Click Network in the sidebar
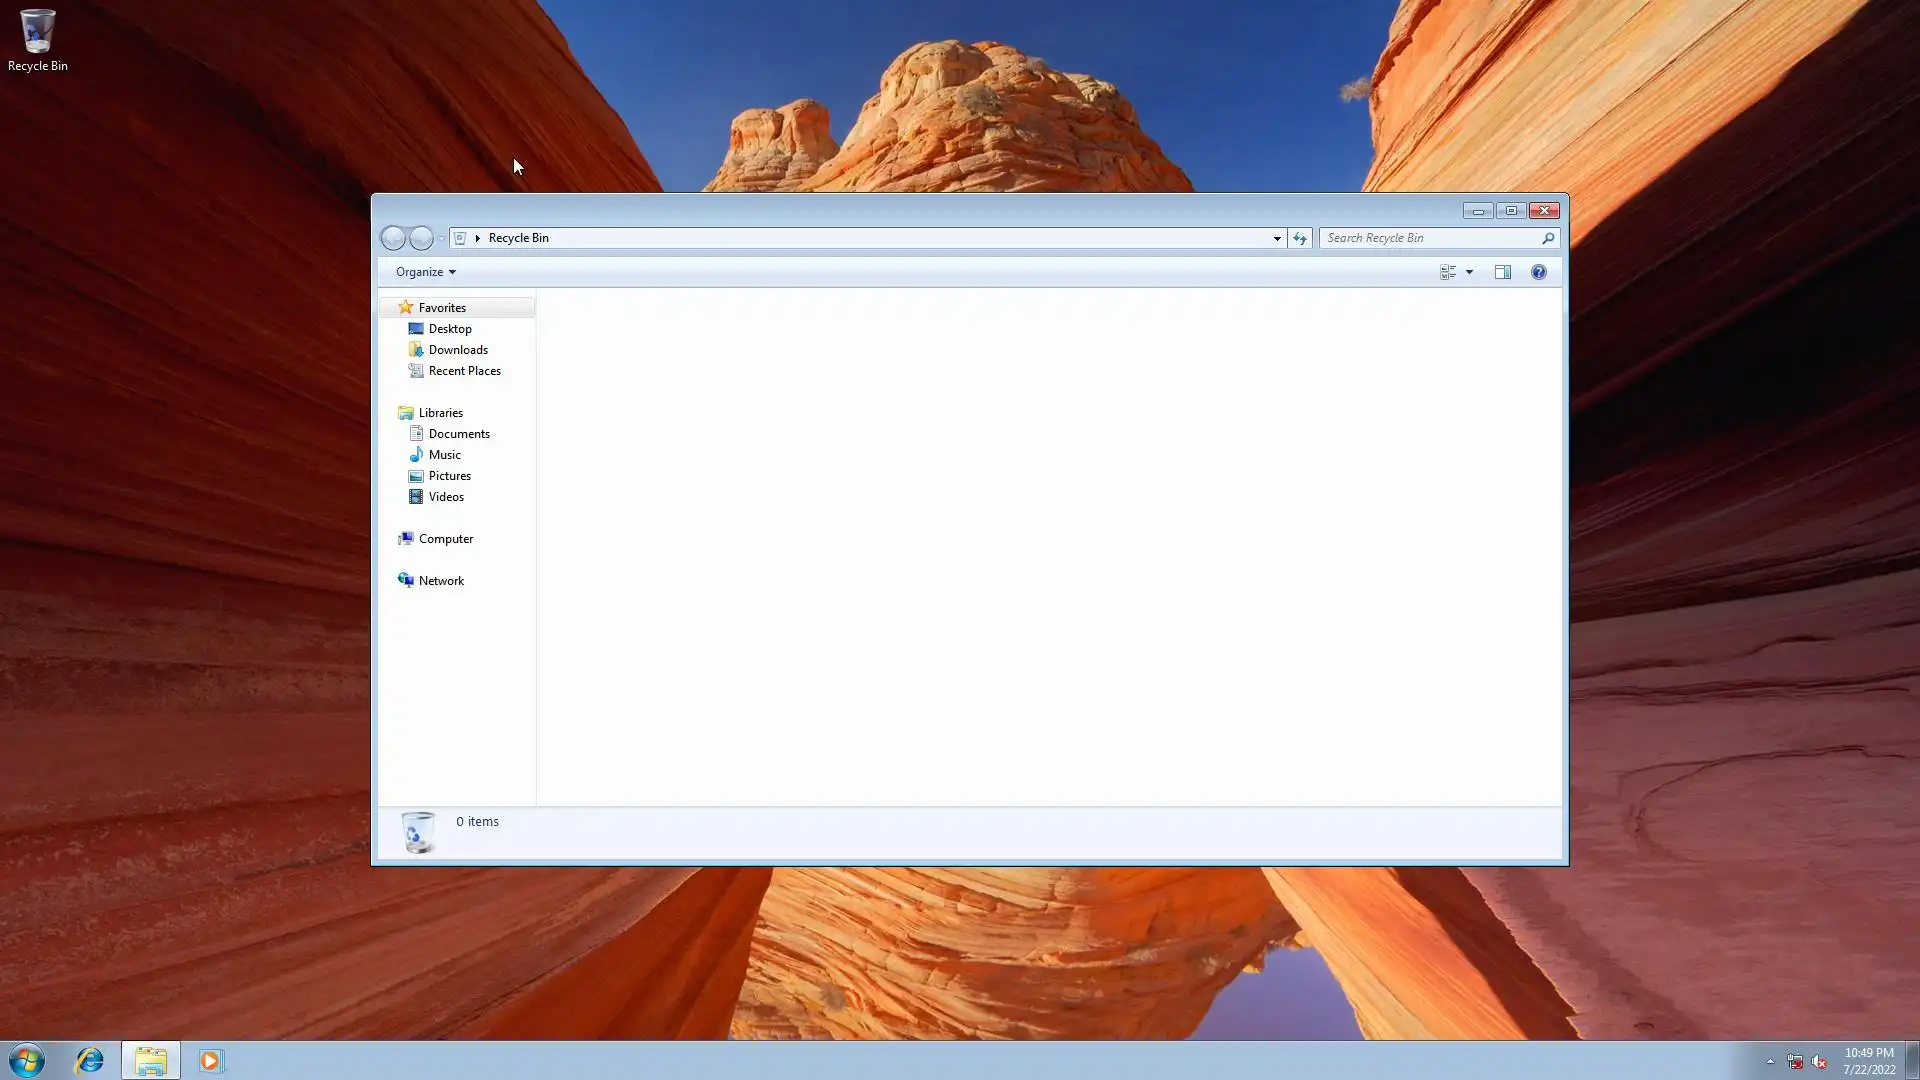The width and height of the screenshot is (1920, 1080). [440, 581]
